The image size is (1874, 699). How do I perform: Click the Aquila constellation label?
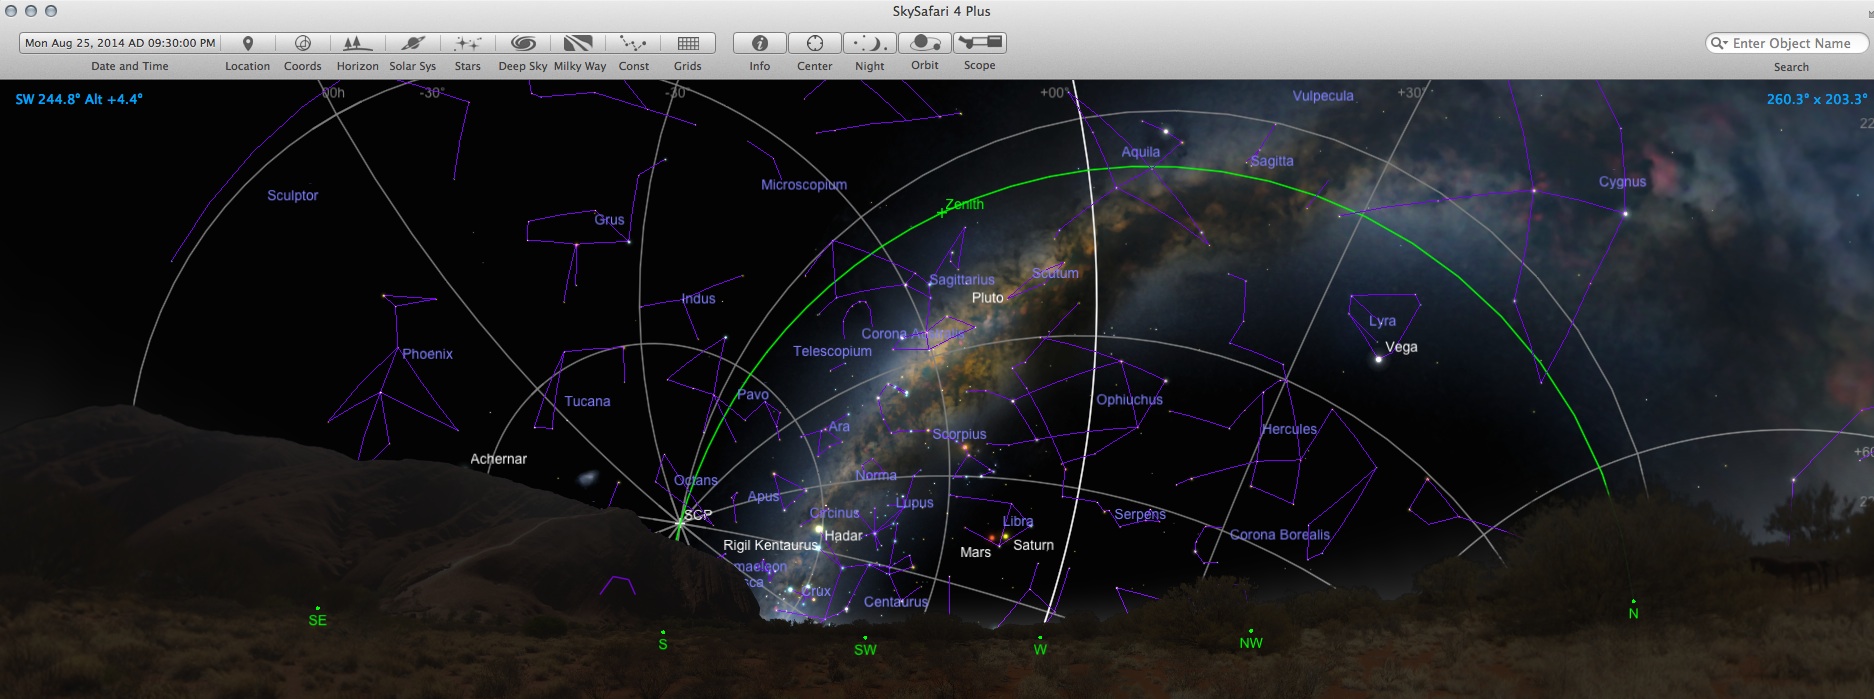click(1140, 152)
